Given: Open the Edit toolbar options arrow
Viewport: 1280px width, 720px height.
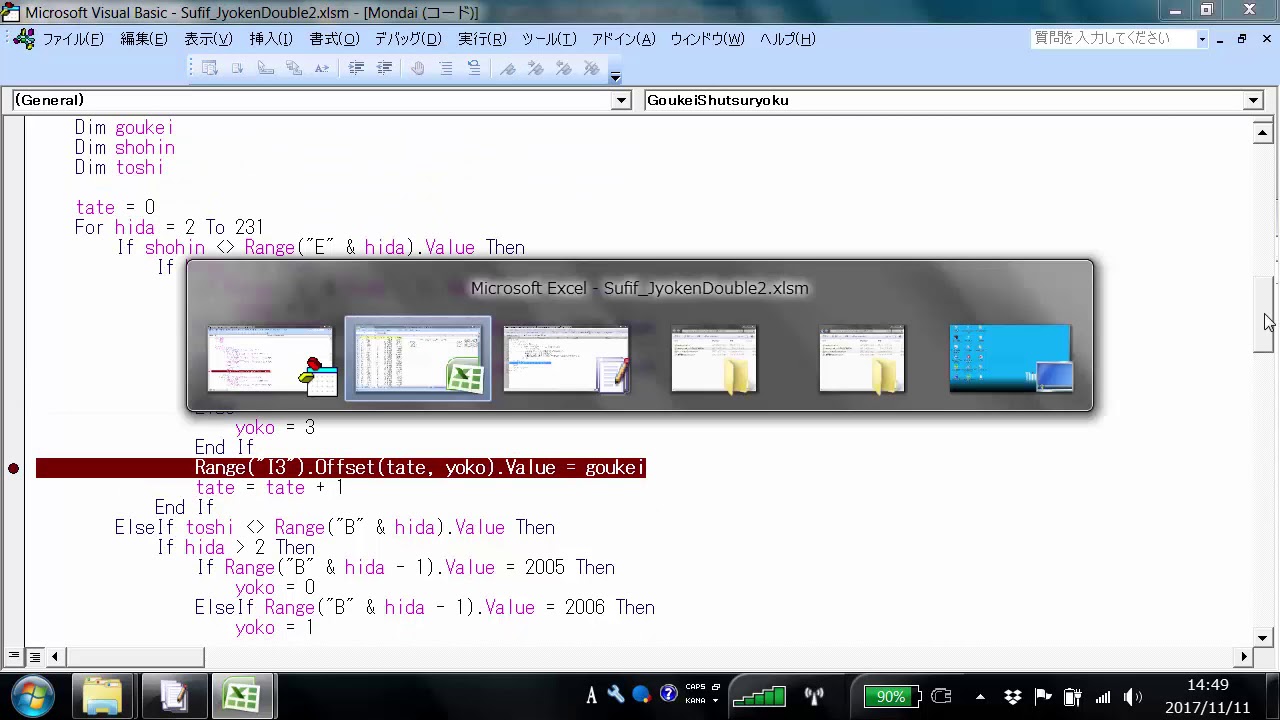Looking at the screenshot, I should click(615, 74).
